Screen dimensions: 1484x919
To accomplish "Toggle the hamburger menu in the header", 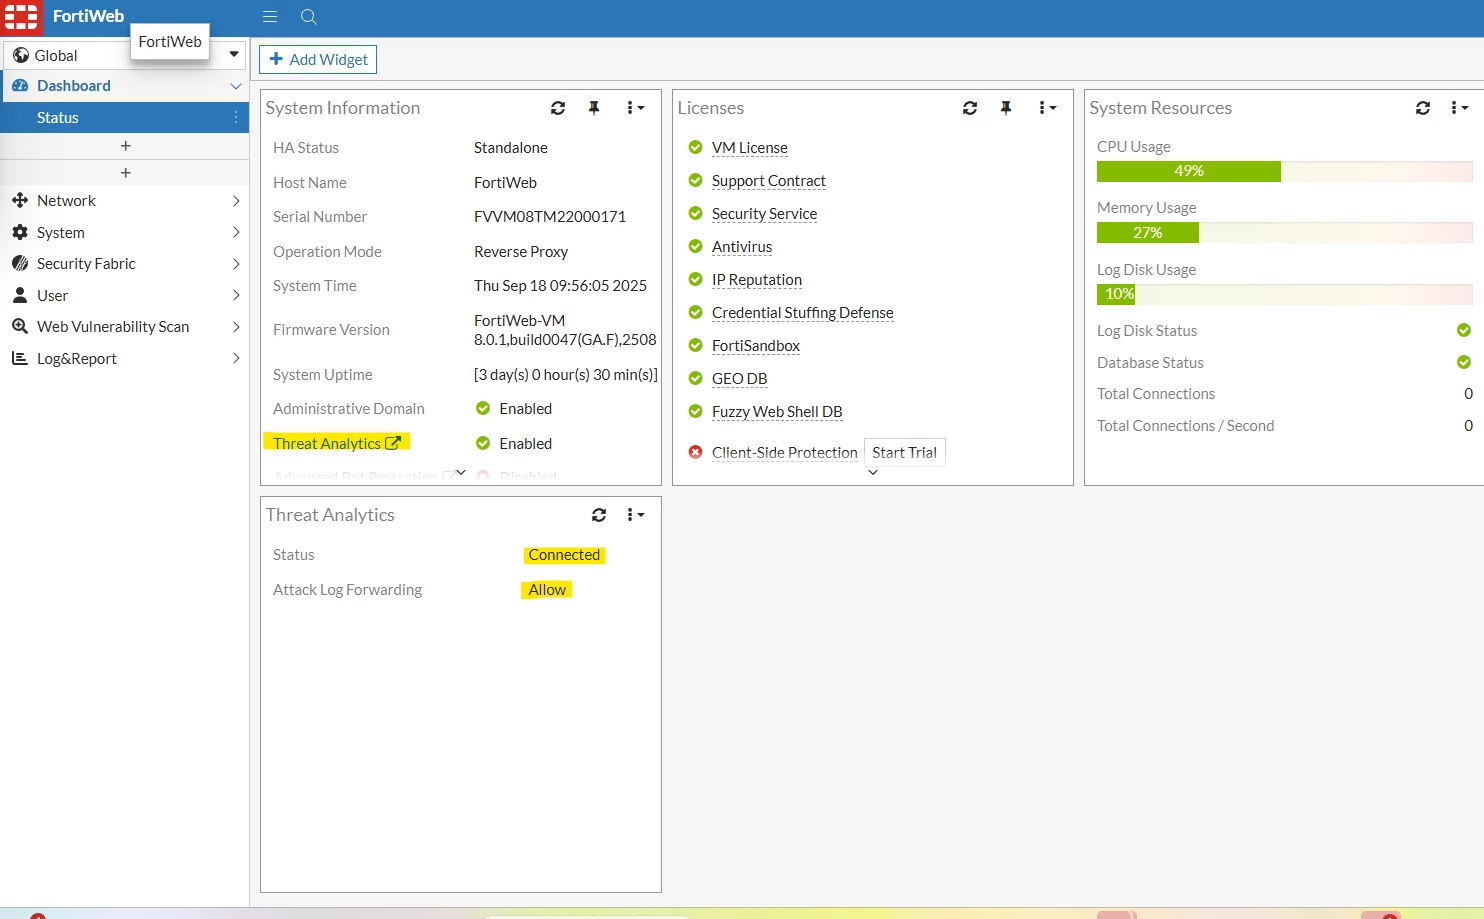I will coord(270,17).
